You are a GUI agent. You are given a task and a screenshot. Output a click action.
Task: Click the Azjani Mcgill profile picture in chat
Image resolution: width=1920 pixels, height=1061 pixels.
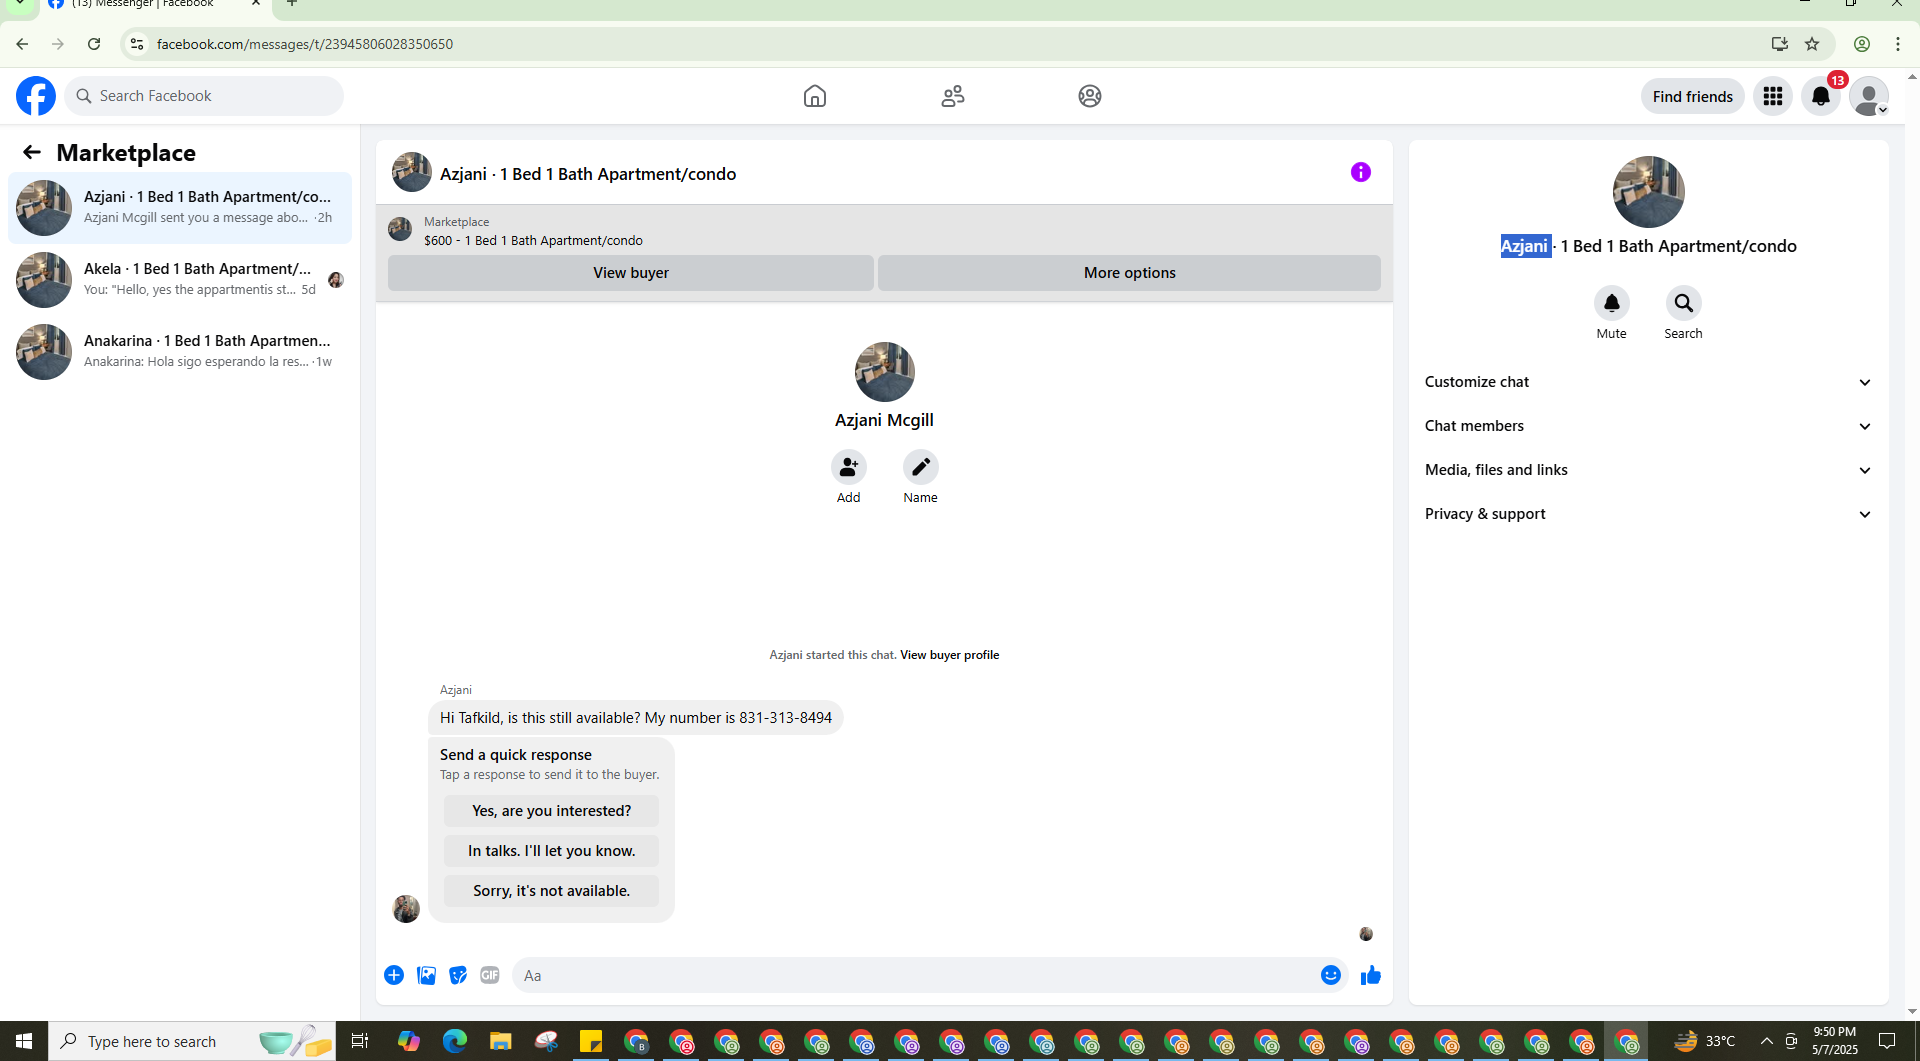884,372
